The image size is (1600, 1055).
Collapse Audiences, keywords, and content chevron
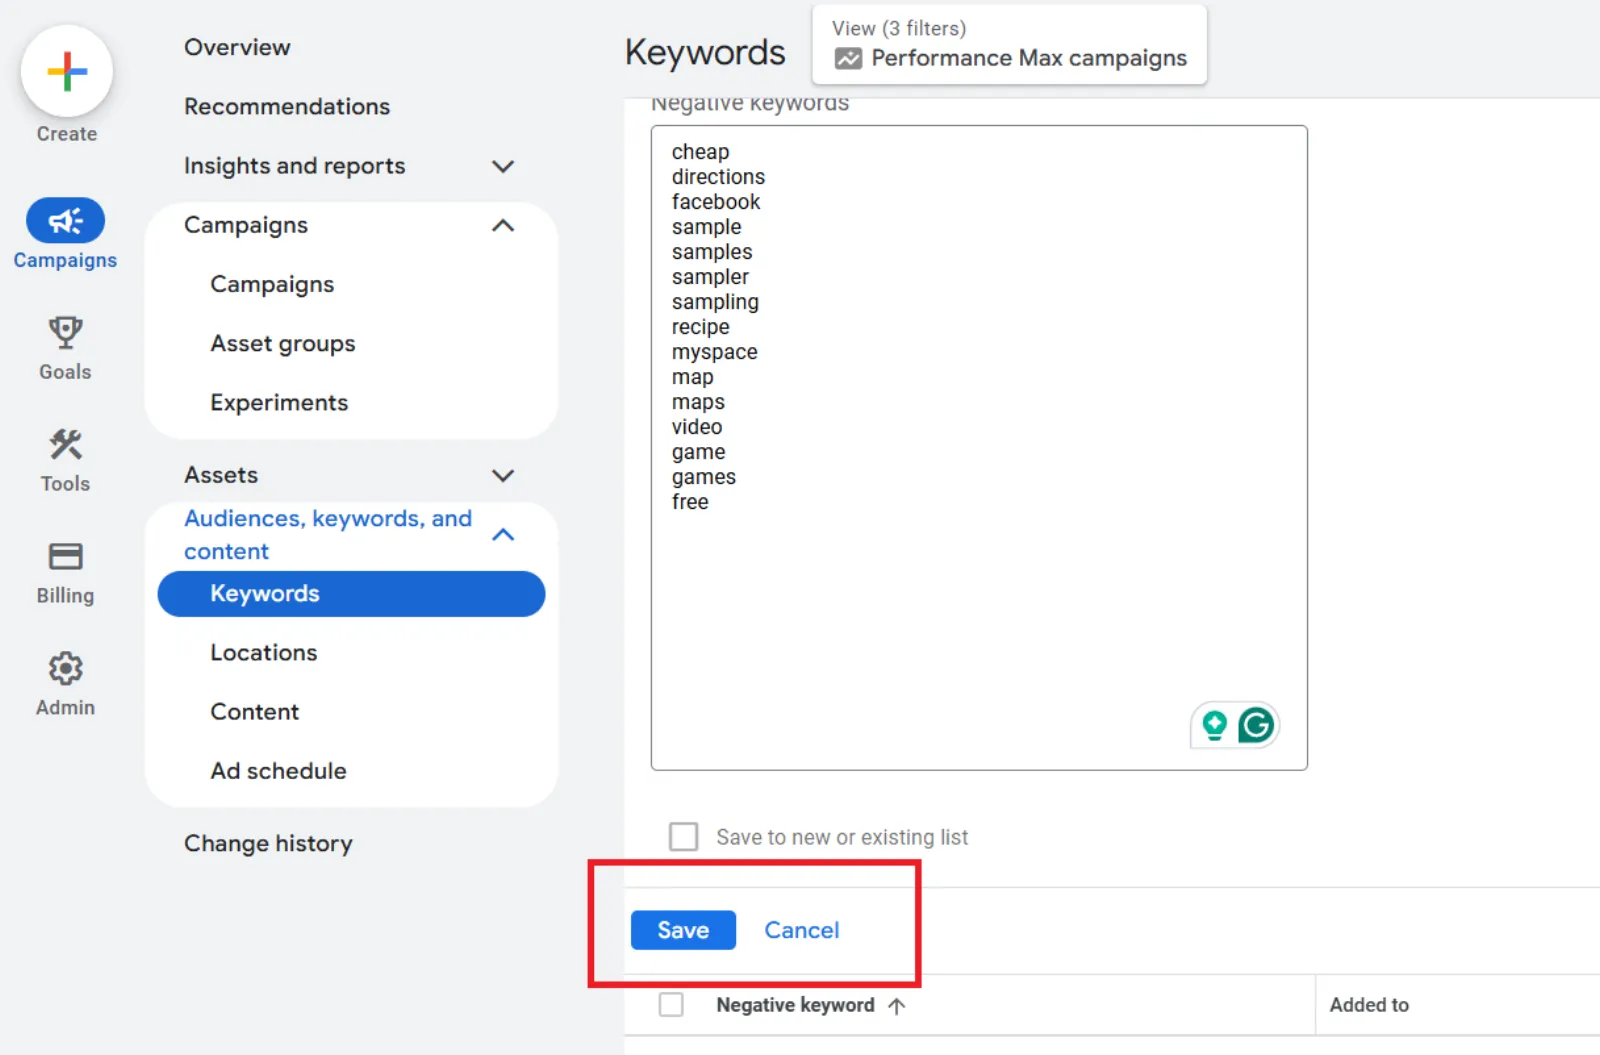pos(503,535)
